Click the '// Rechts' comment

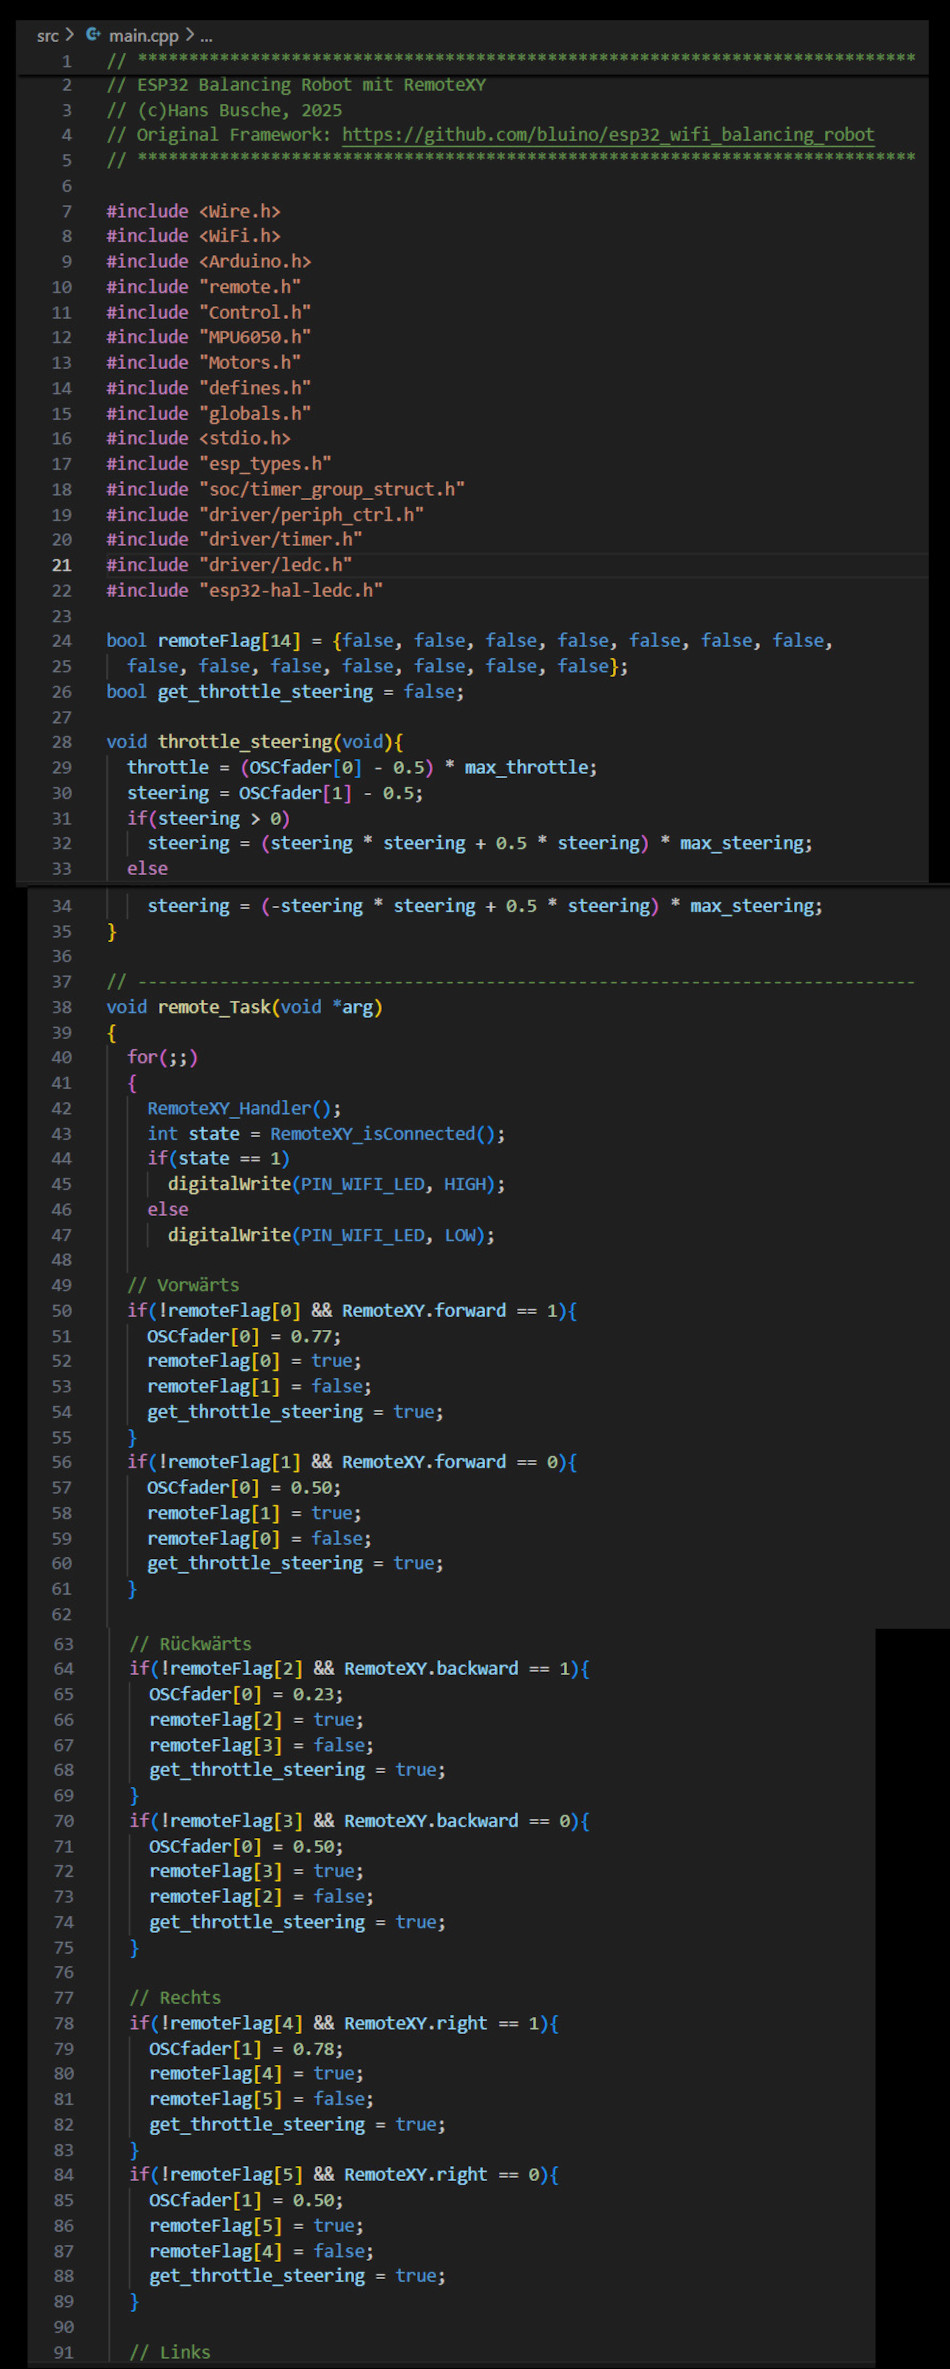(175, 1998)
